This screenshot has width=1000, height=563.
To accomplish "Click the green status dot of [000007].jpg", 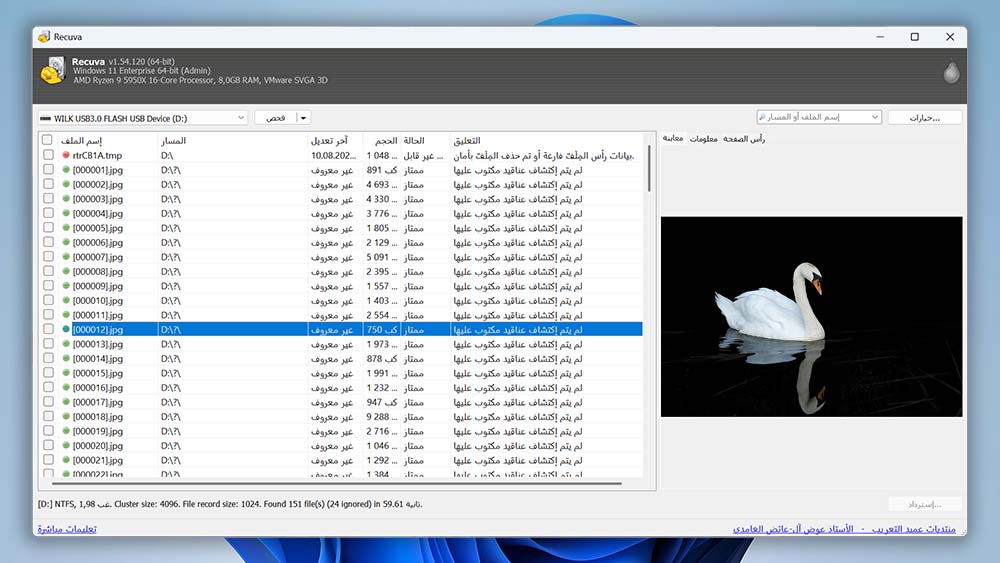I will point(66,257).
